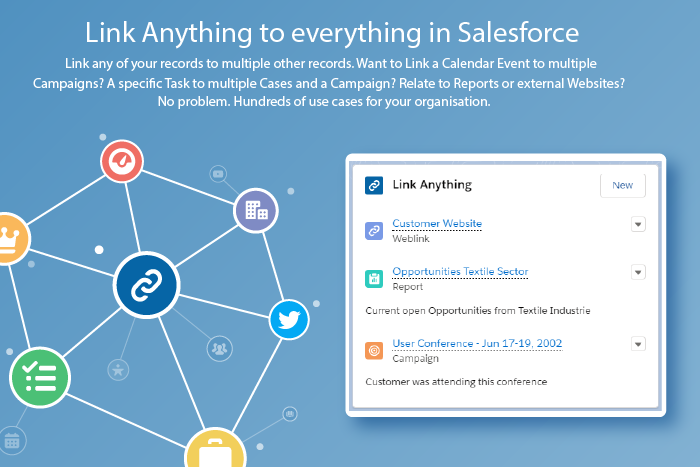Select the green report icon beside Opportunities
The width and height of the screenshot is (700, 467).
pyautogui.click(x=374, y=279)
